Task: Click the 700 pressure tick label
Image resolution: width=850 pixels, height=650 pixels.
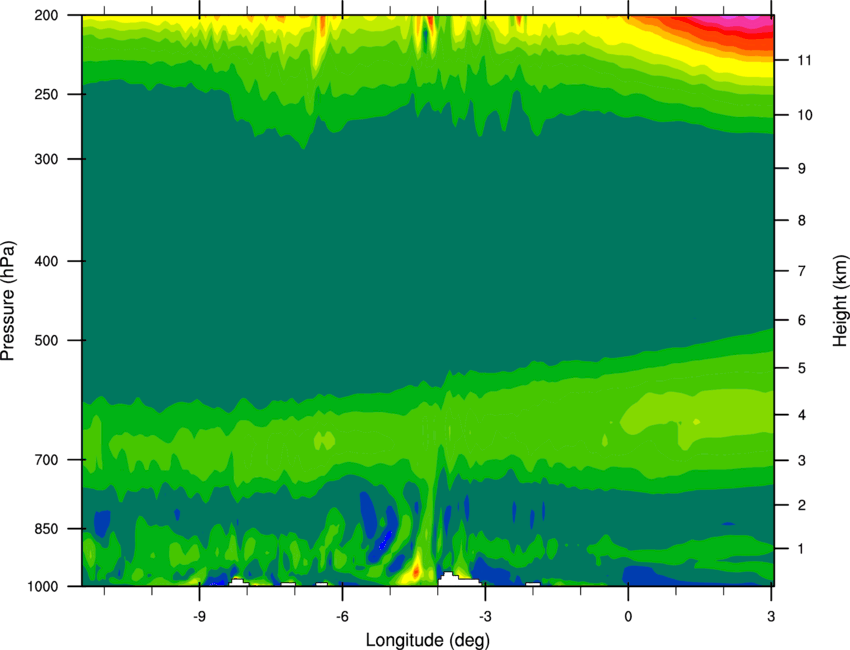Action: 47,460
